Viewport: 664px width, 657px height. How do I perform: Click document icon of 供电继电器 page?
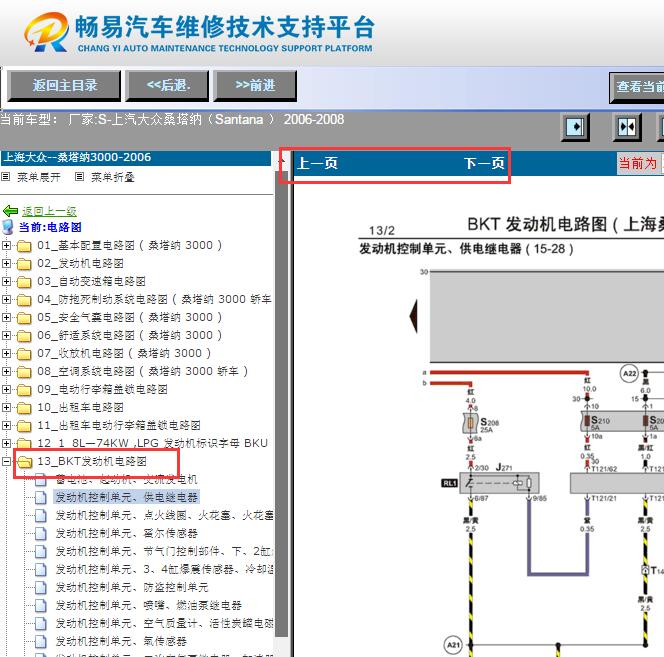[41, 498]
